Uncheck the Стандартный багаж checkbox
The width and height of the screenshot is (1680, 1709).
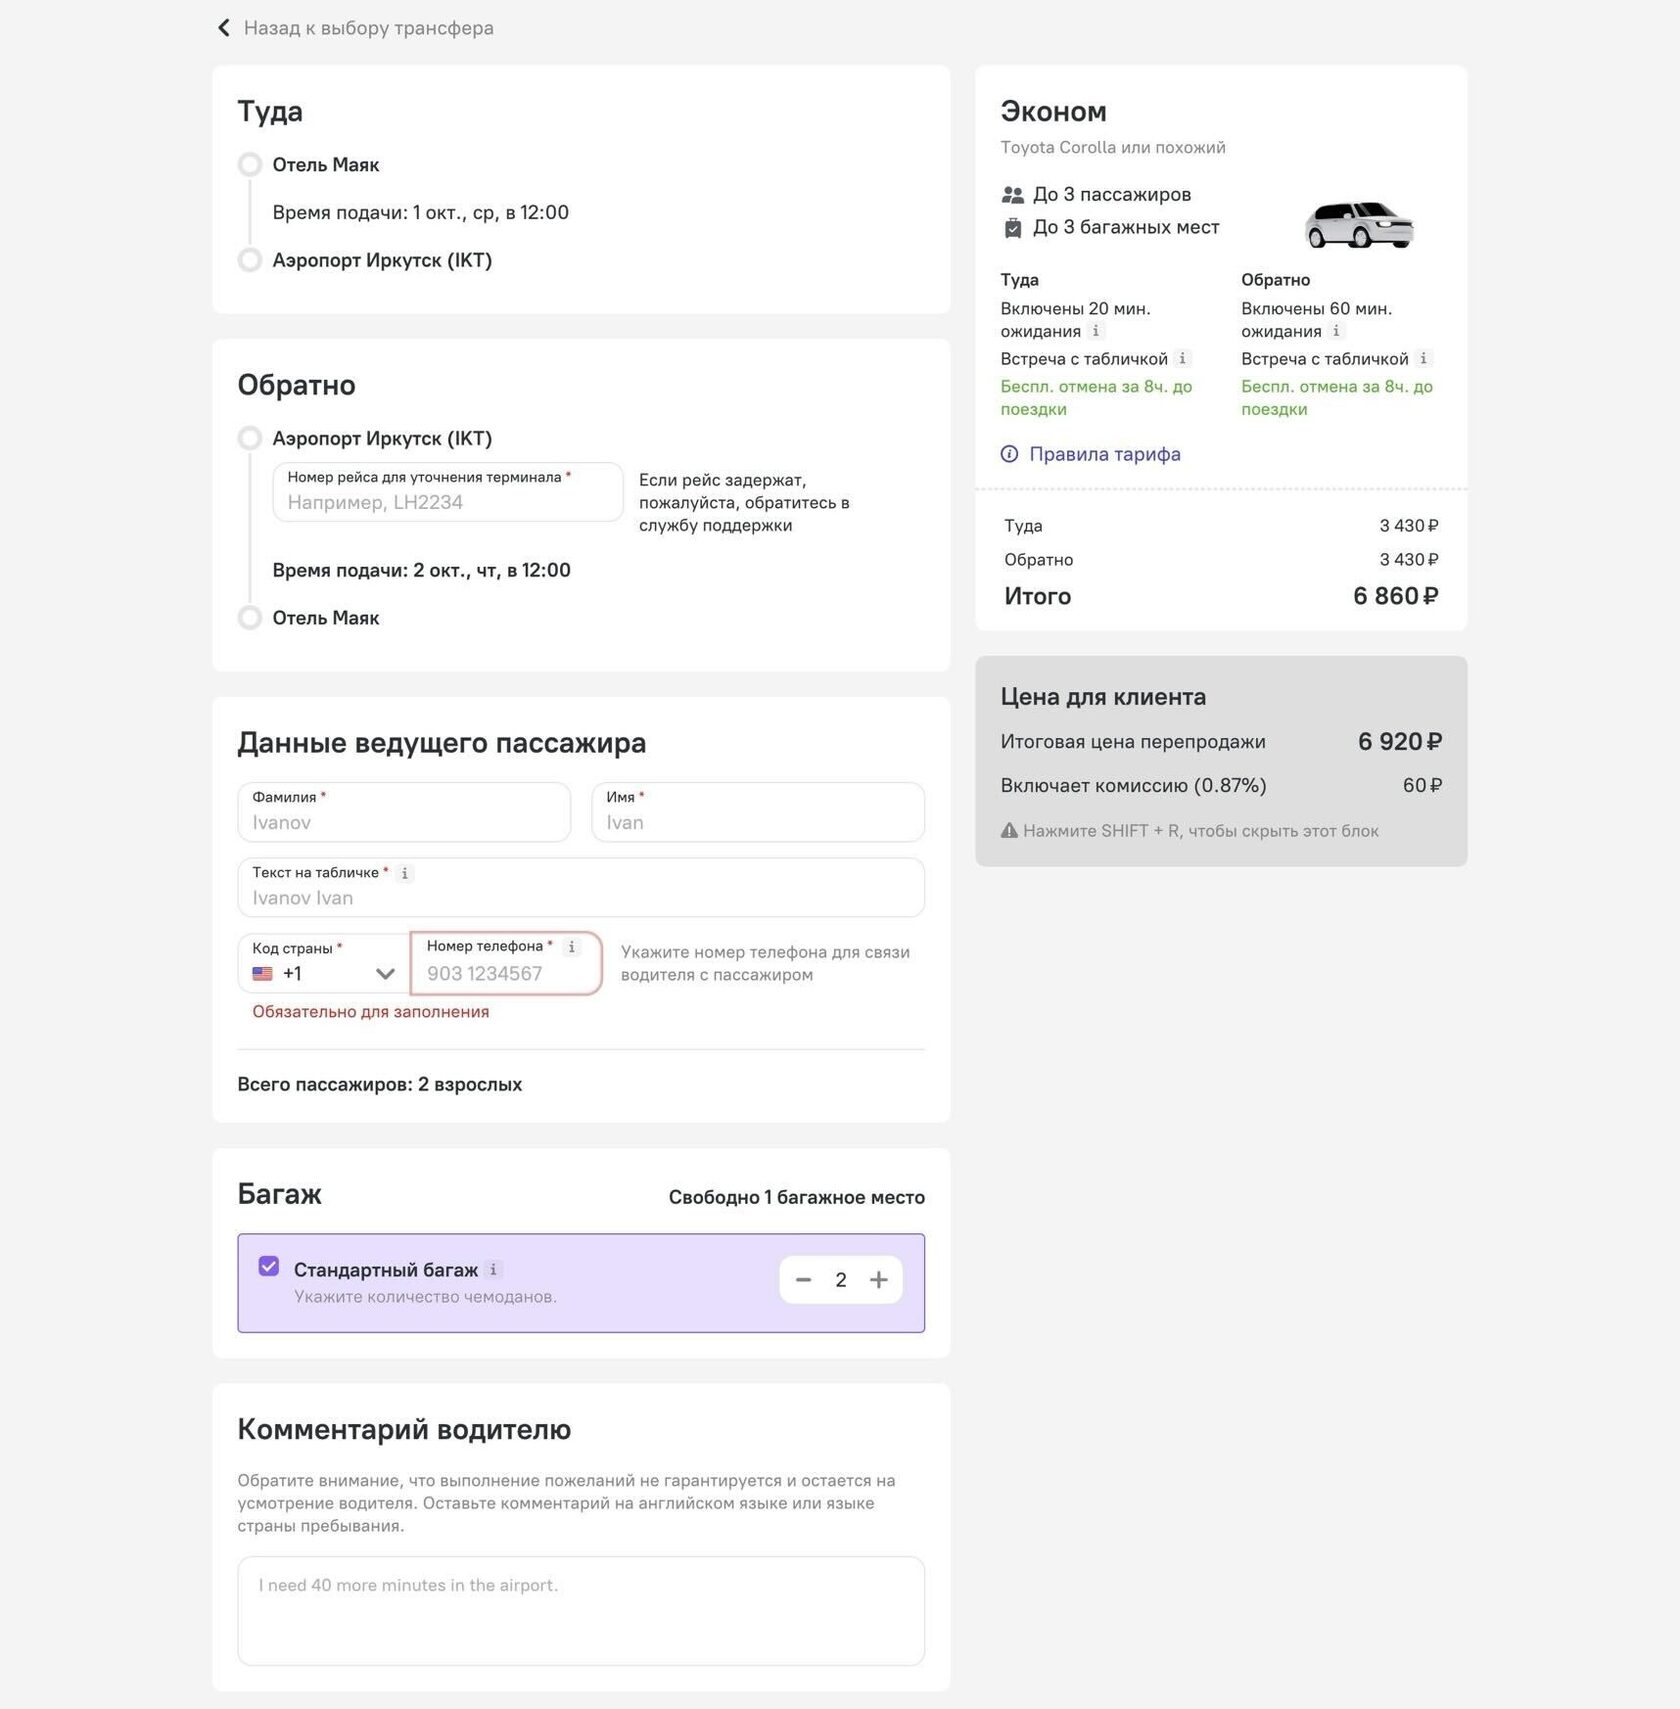point(269,1266)
